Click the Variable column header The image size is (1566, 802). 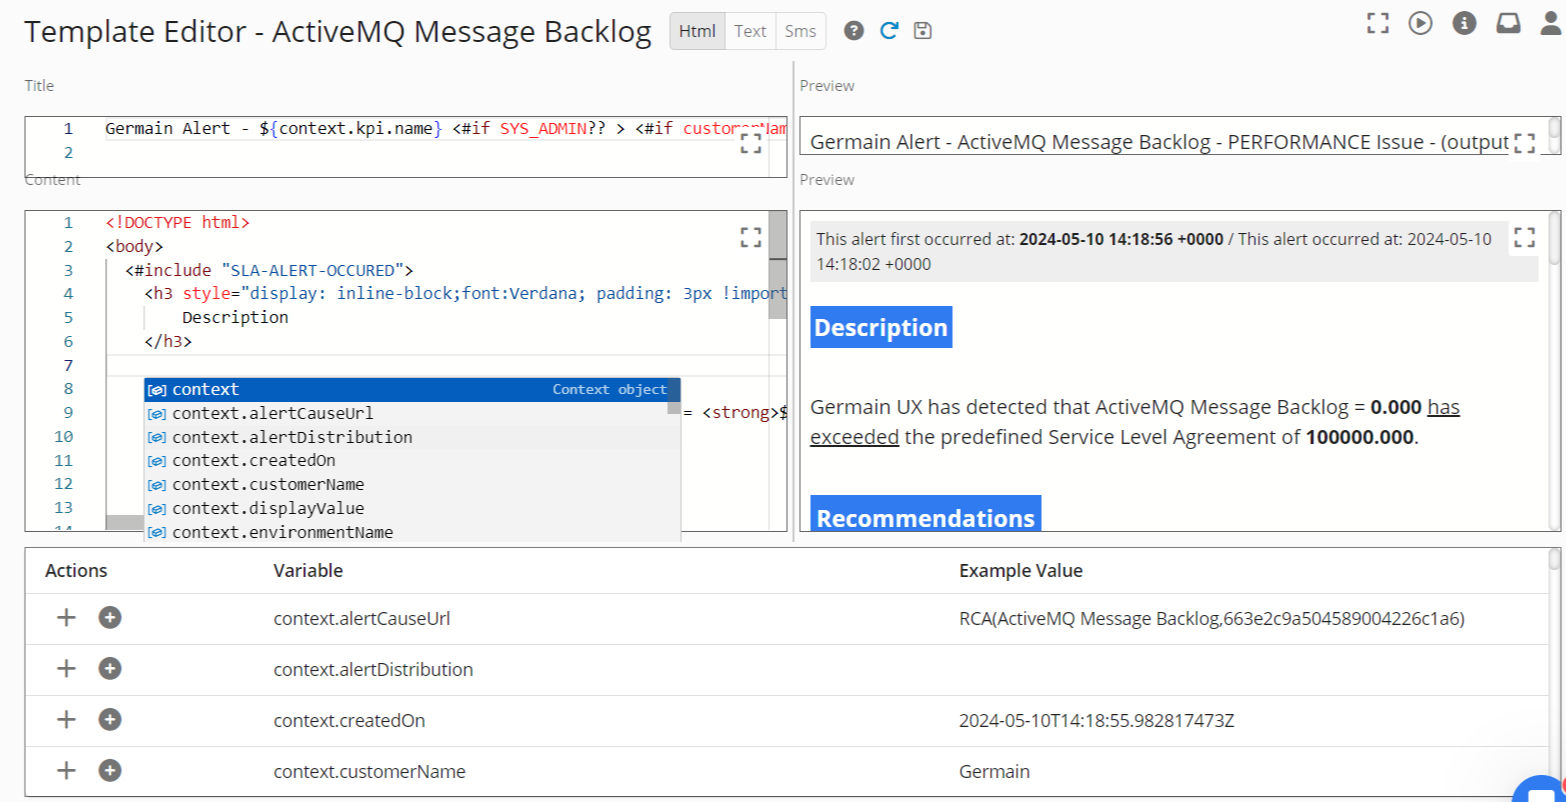[308, 570]
